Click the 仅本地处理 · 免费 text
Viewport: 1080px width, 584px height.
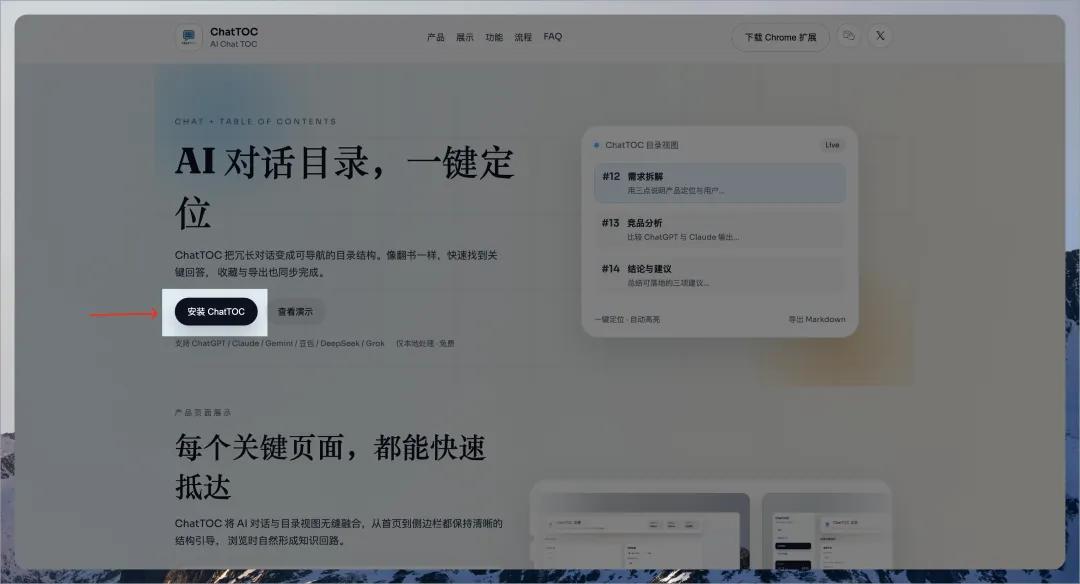425,343
